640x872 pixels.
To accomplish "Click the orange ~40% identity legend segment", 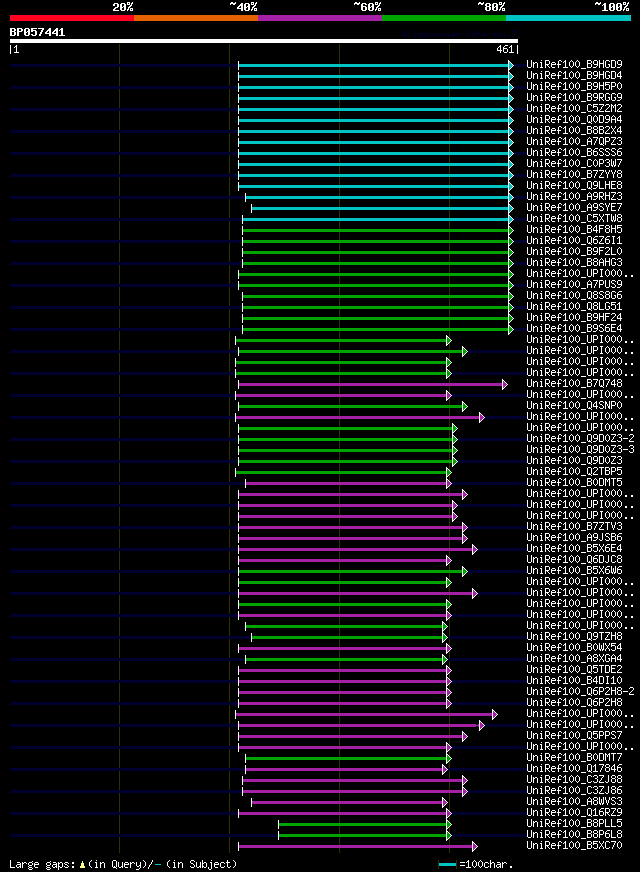I will point(196,18).
